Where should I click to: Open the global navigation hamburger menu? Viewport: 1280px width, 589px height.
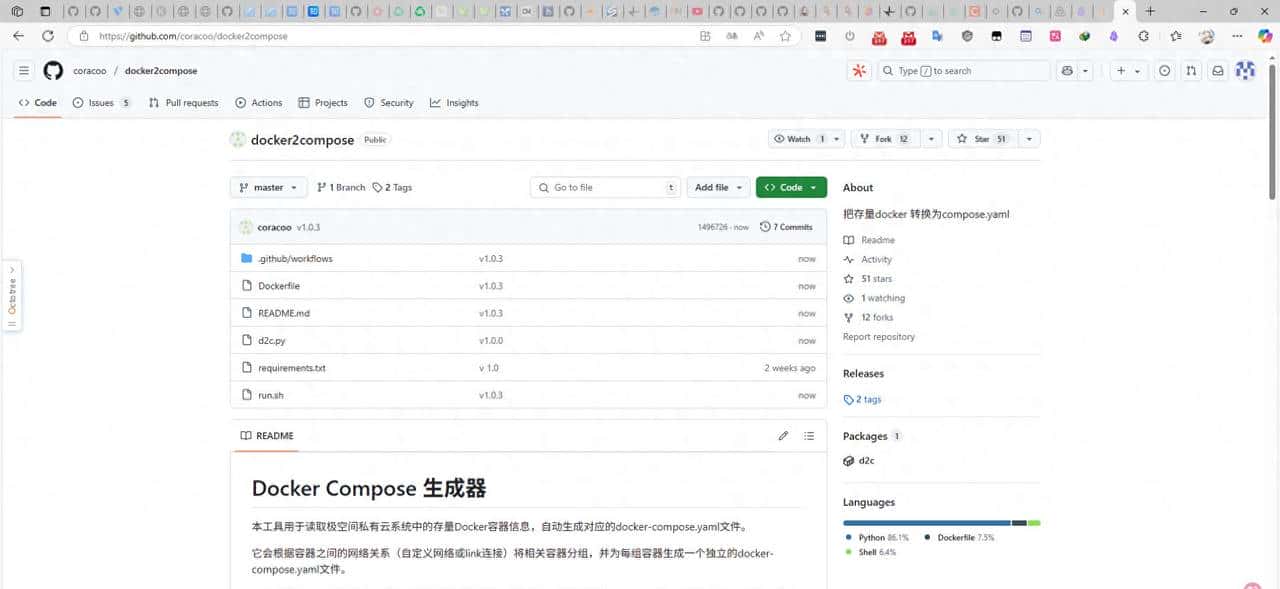[23, 70]
